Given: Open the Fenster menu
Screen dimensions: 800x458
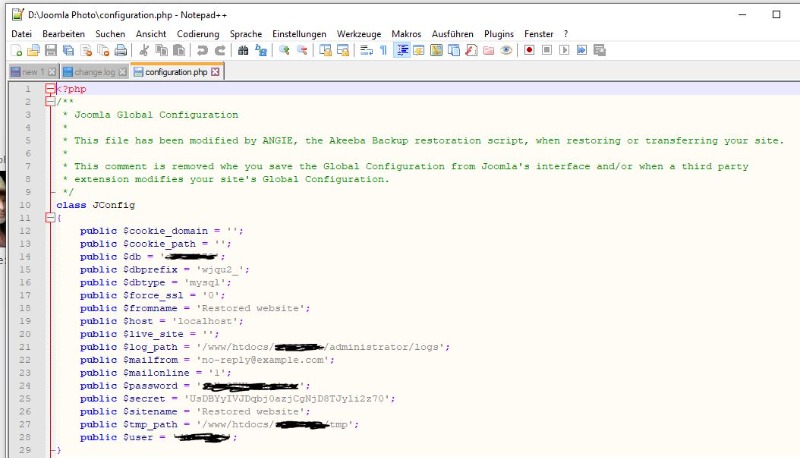Looking at the screenshot, I should click(539, 34).
